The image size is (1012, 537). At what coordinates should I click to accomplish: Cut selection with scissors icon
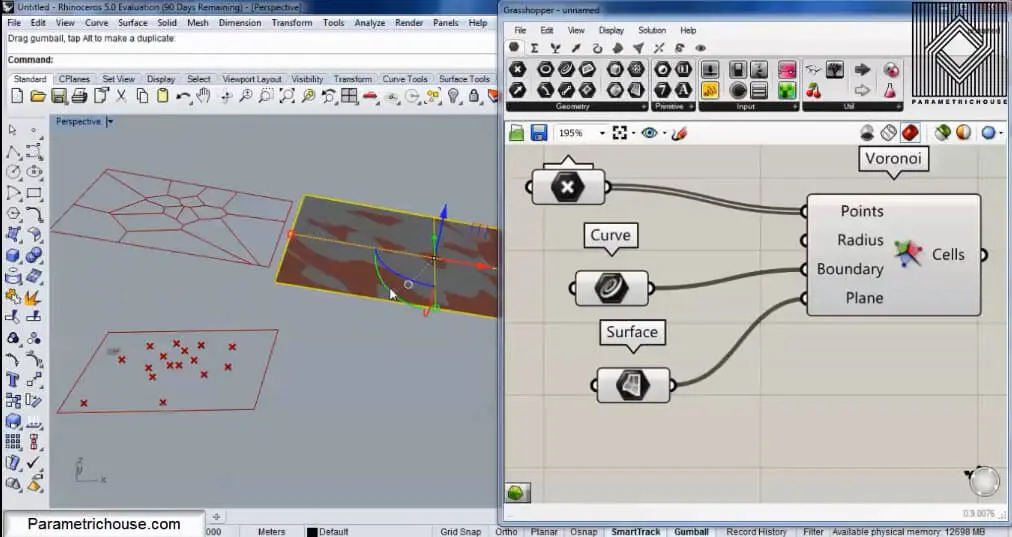point(121,96)
